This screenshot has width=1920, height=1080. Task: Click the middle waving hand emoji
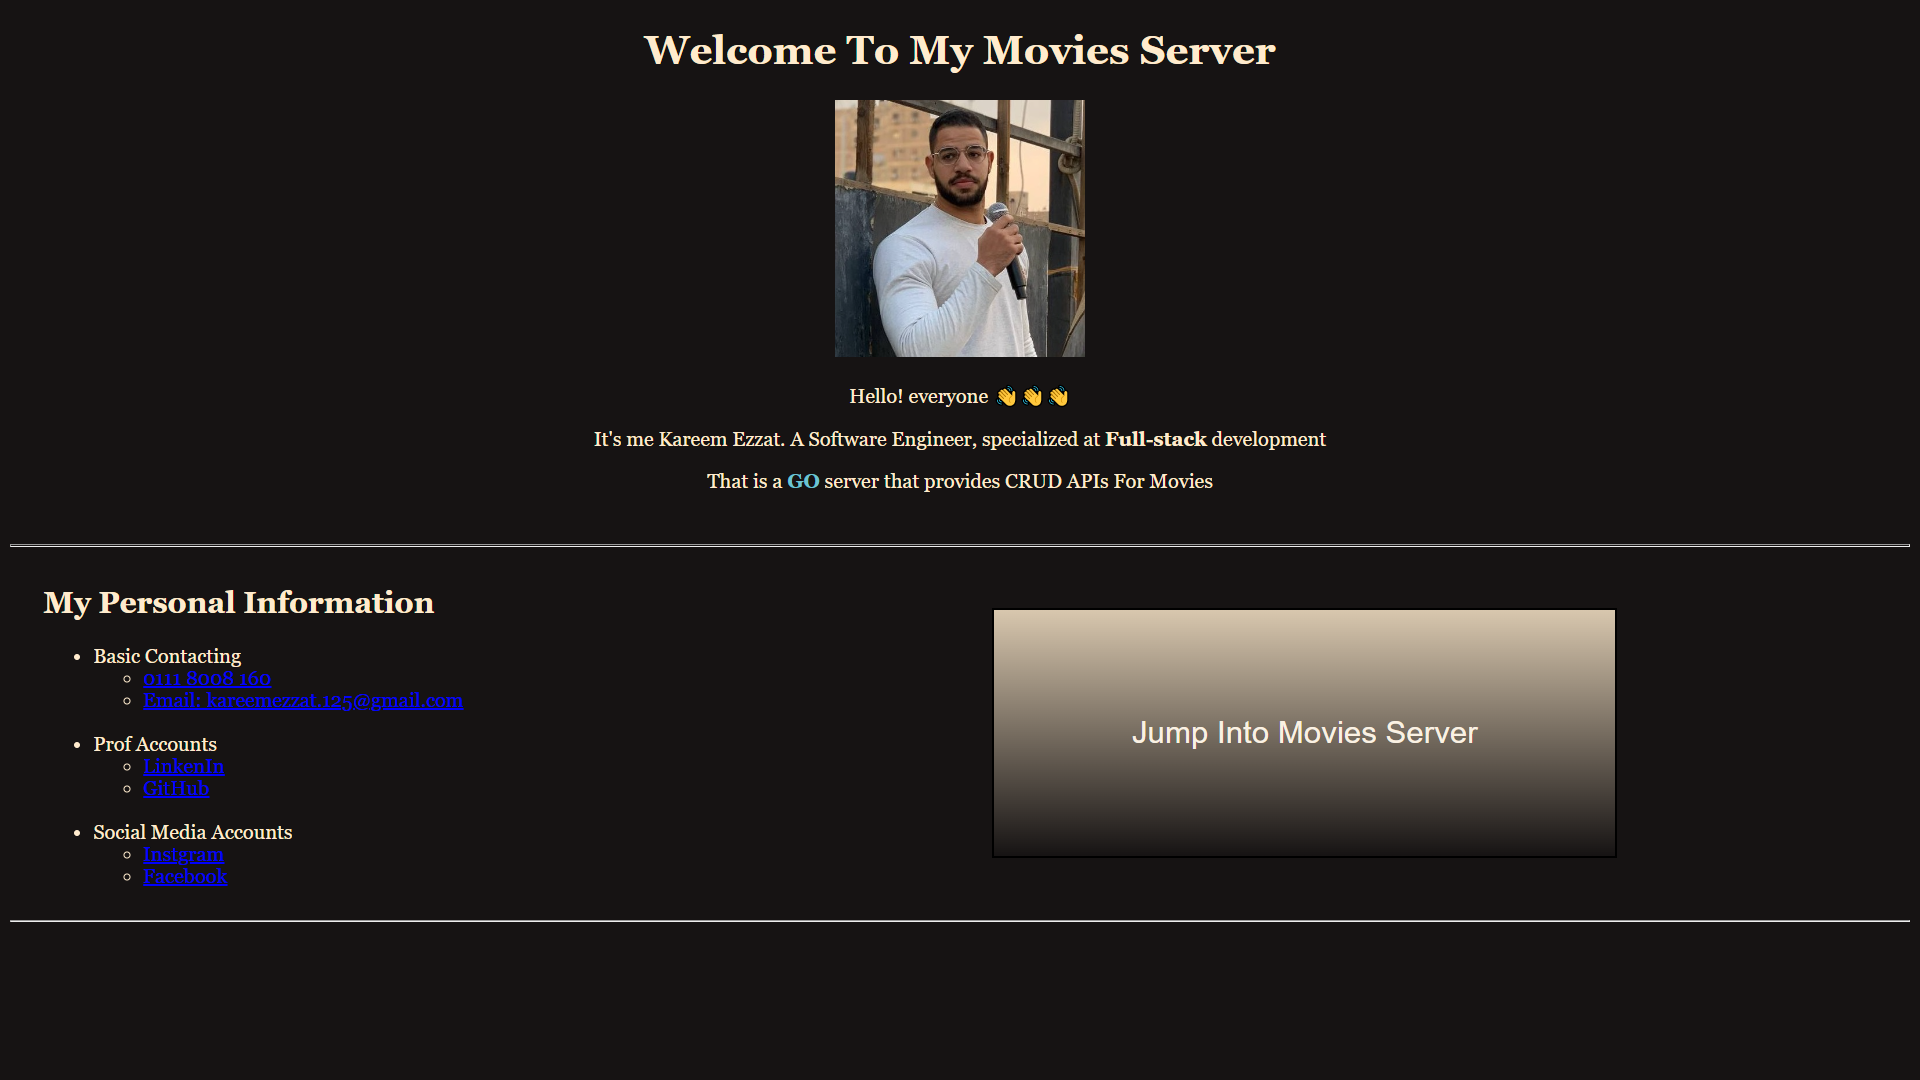[1031, 396]
